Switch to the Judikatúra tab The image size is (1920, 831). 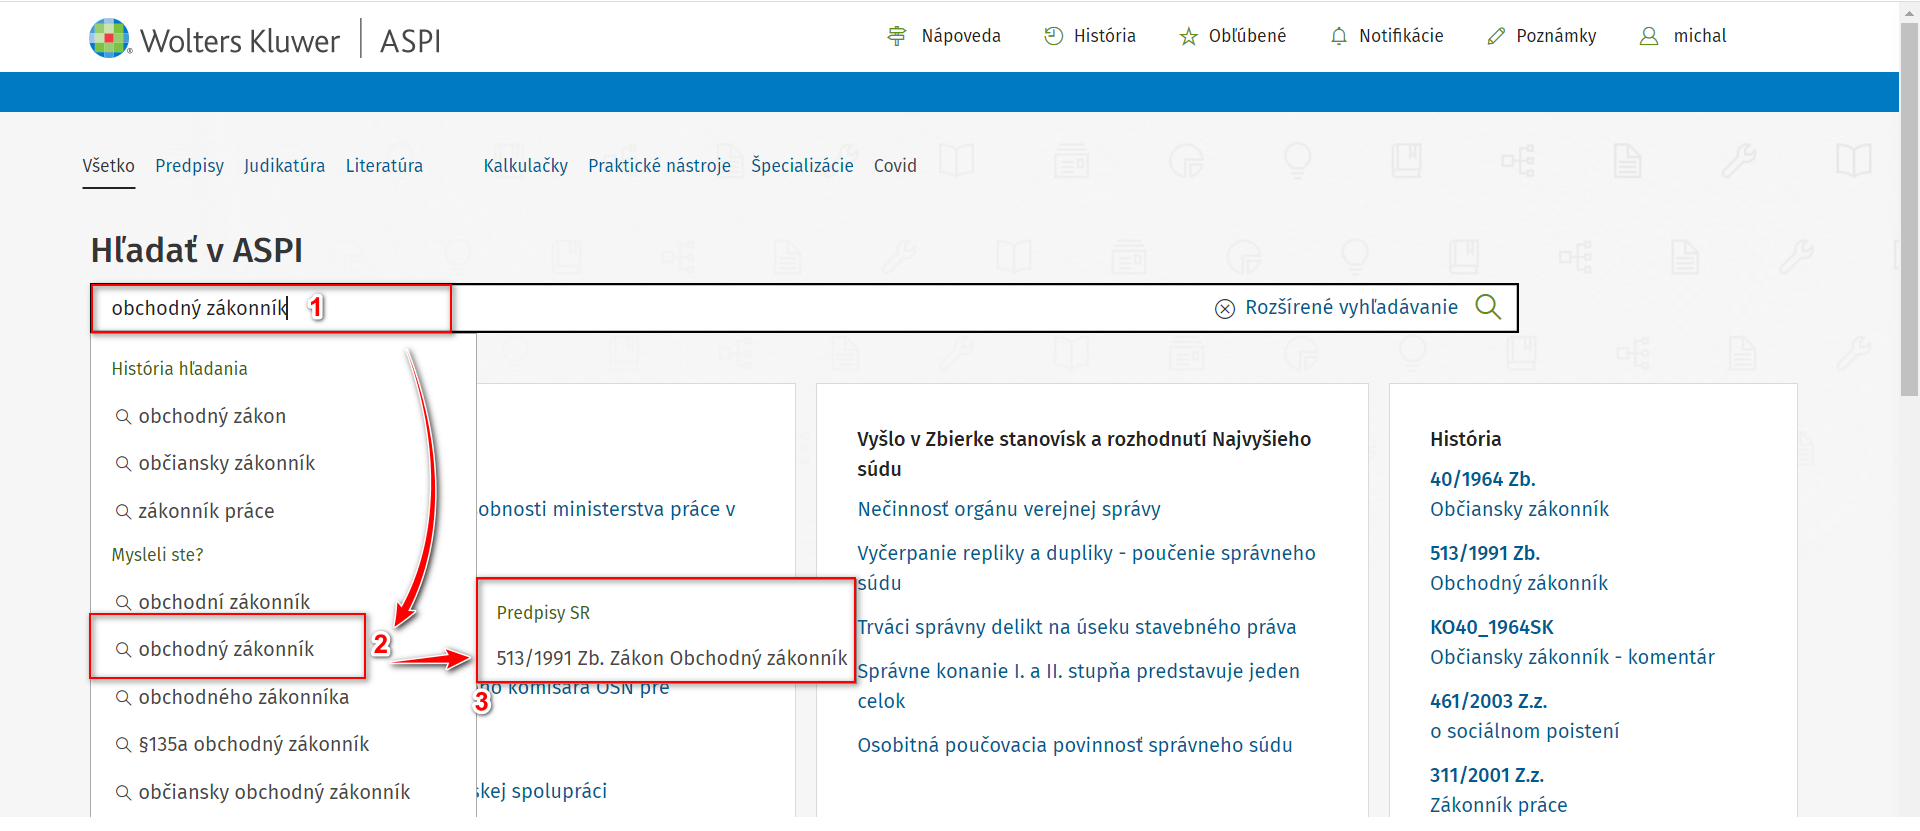click(x=284, y=166)
